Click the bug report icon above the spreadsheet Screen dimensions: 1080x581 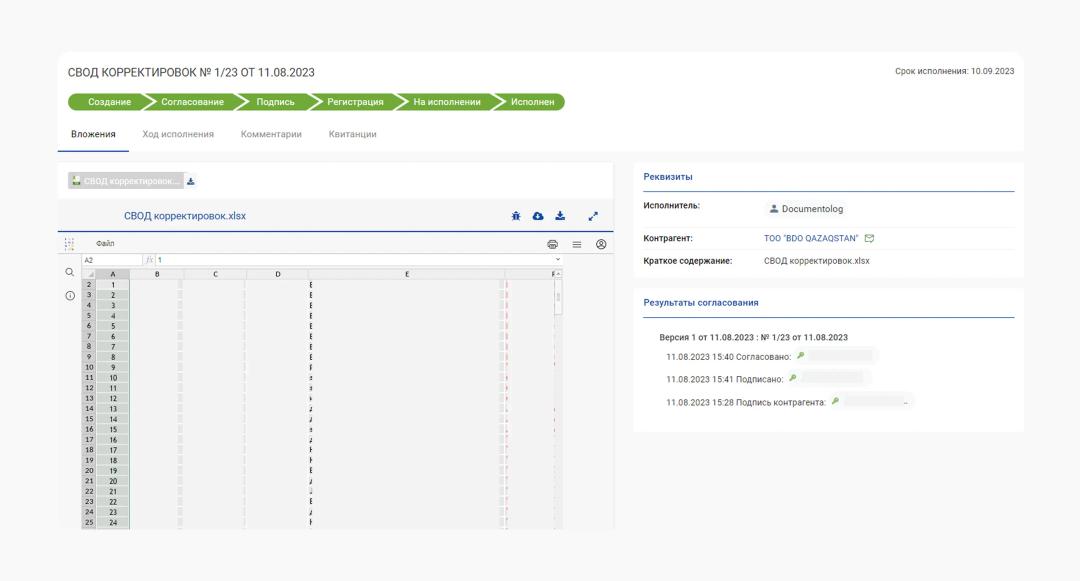pyautogui.click(x=516, y=216)
